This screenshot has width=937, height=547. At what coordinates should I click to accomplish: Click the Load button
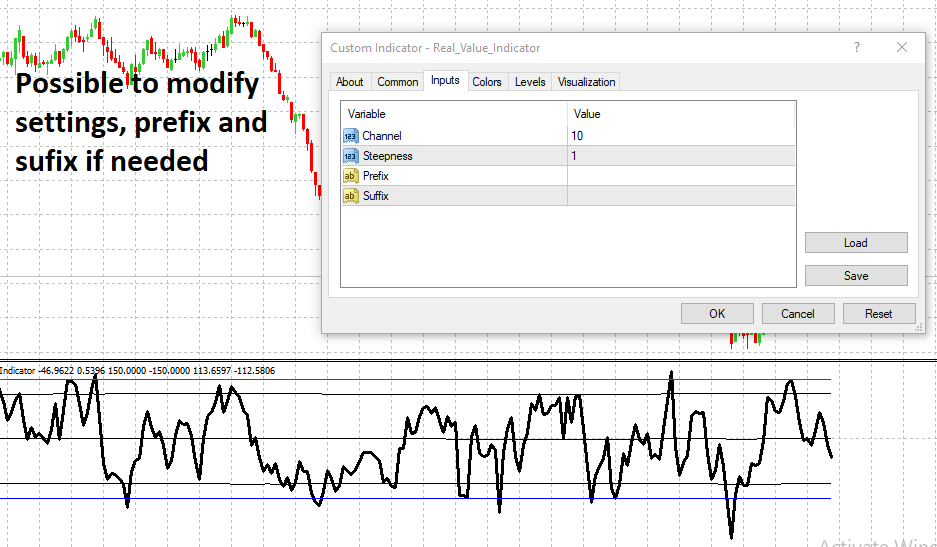856,243
